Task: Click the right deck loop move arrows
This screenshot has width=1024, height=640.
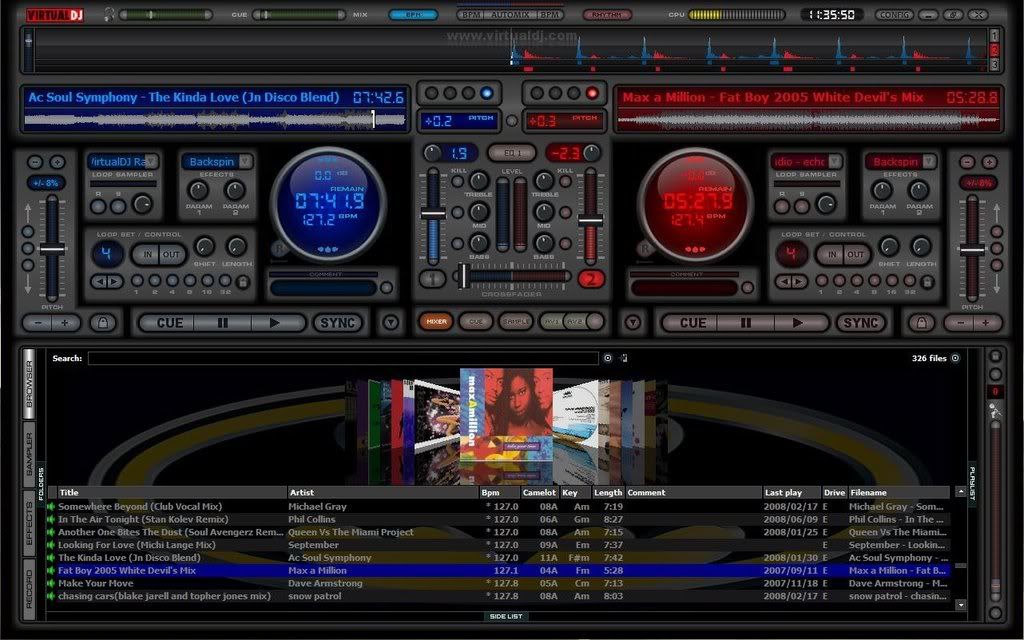Action: tap(791, 281)
